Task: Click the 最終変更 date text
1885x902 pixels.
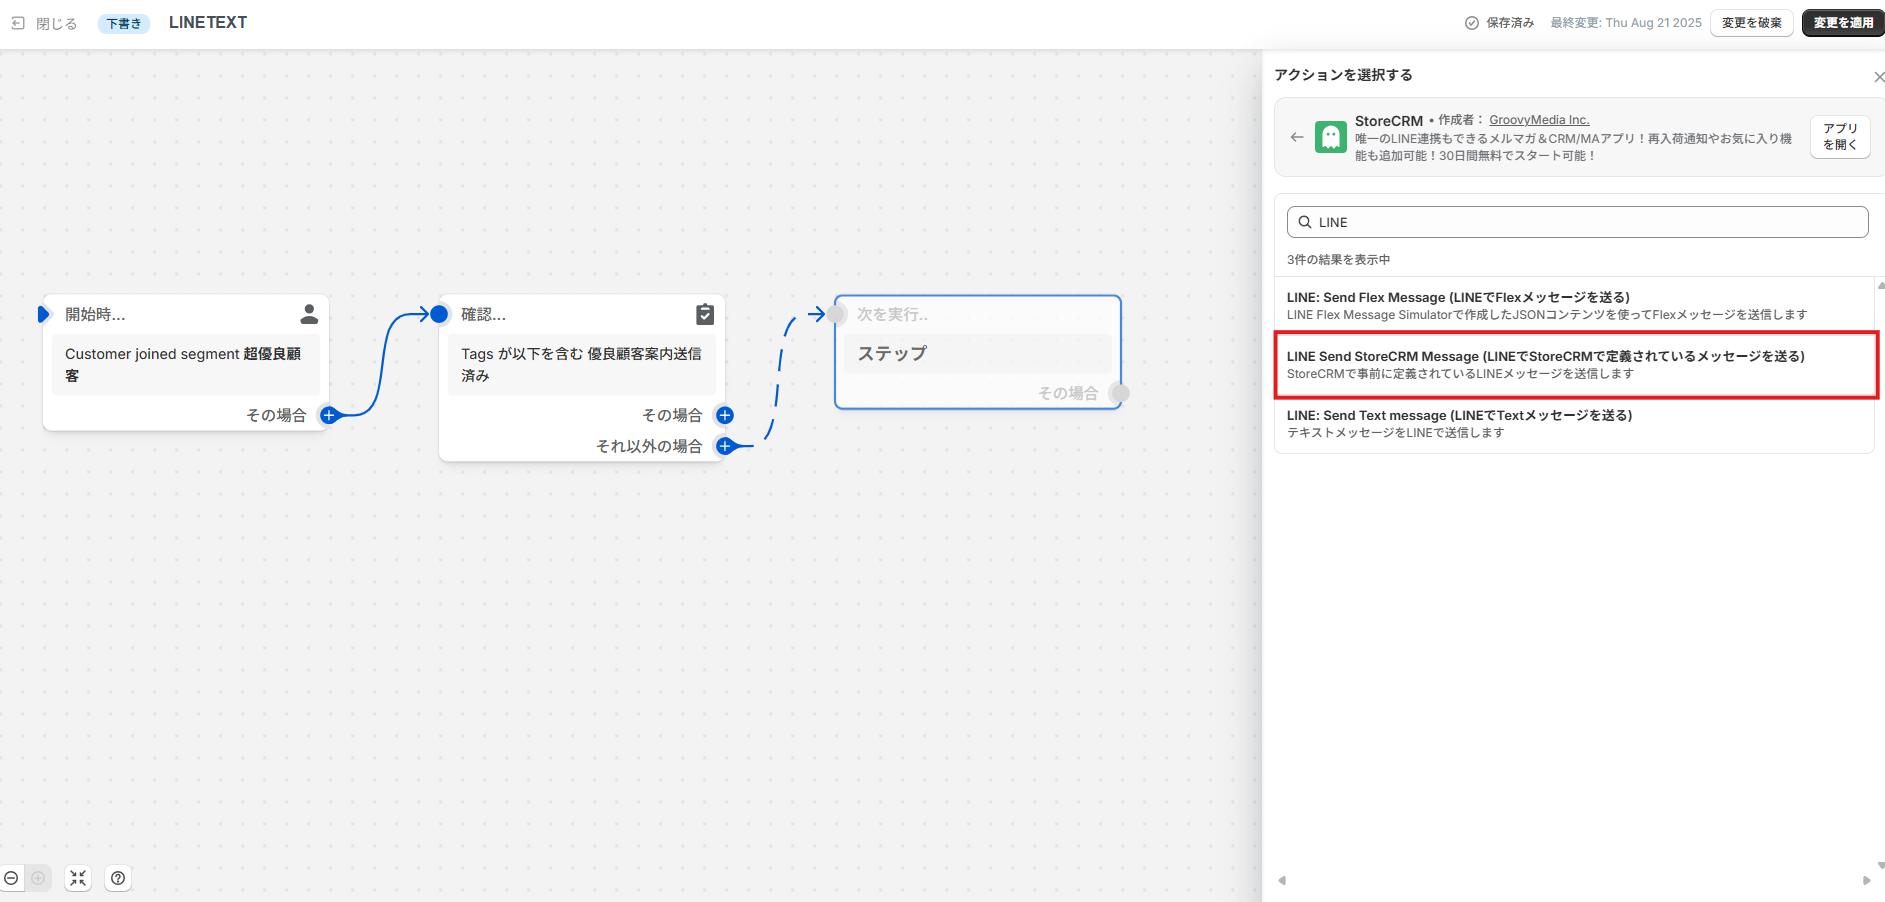Action: coord(1626,23)
